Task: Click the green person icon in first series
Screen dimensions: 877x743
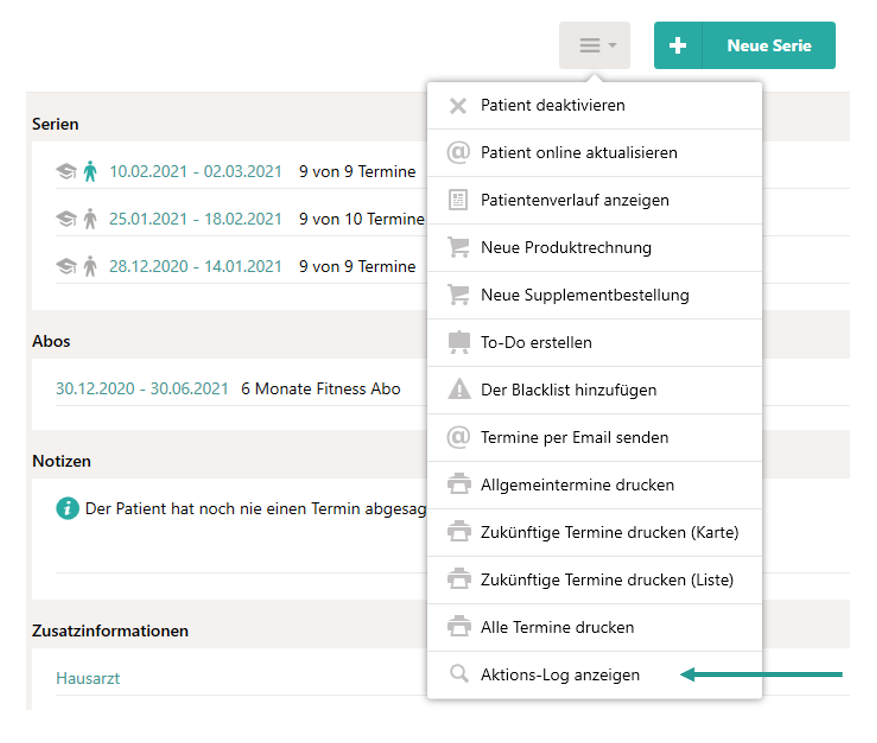Action: click(90, 172)
